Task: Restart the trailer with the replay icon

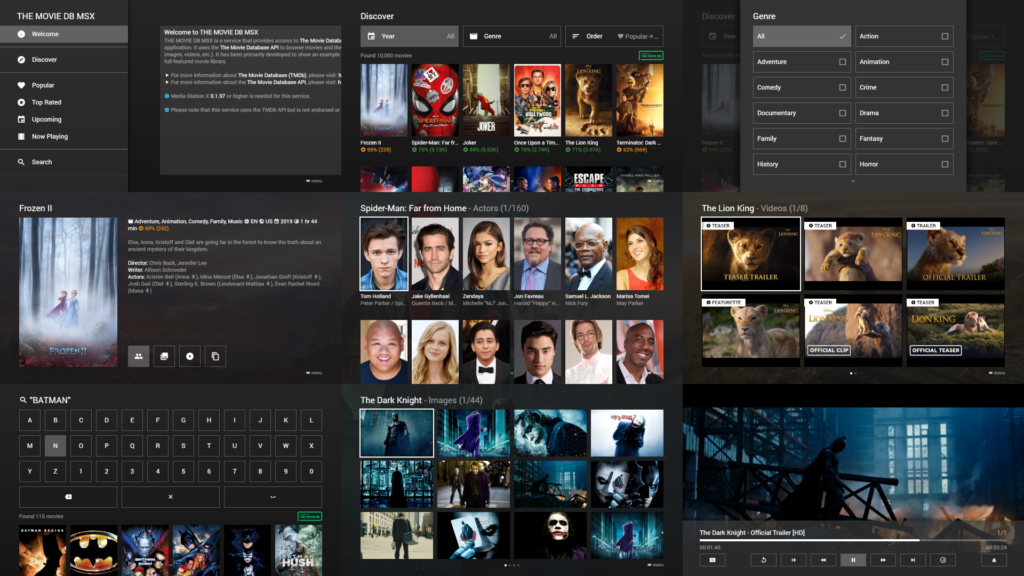Action: tap(763, 560)
